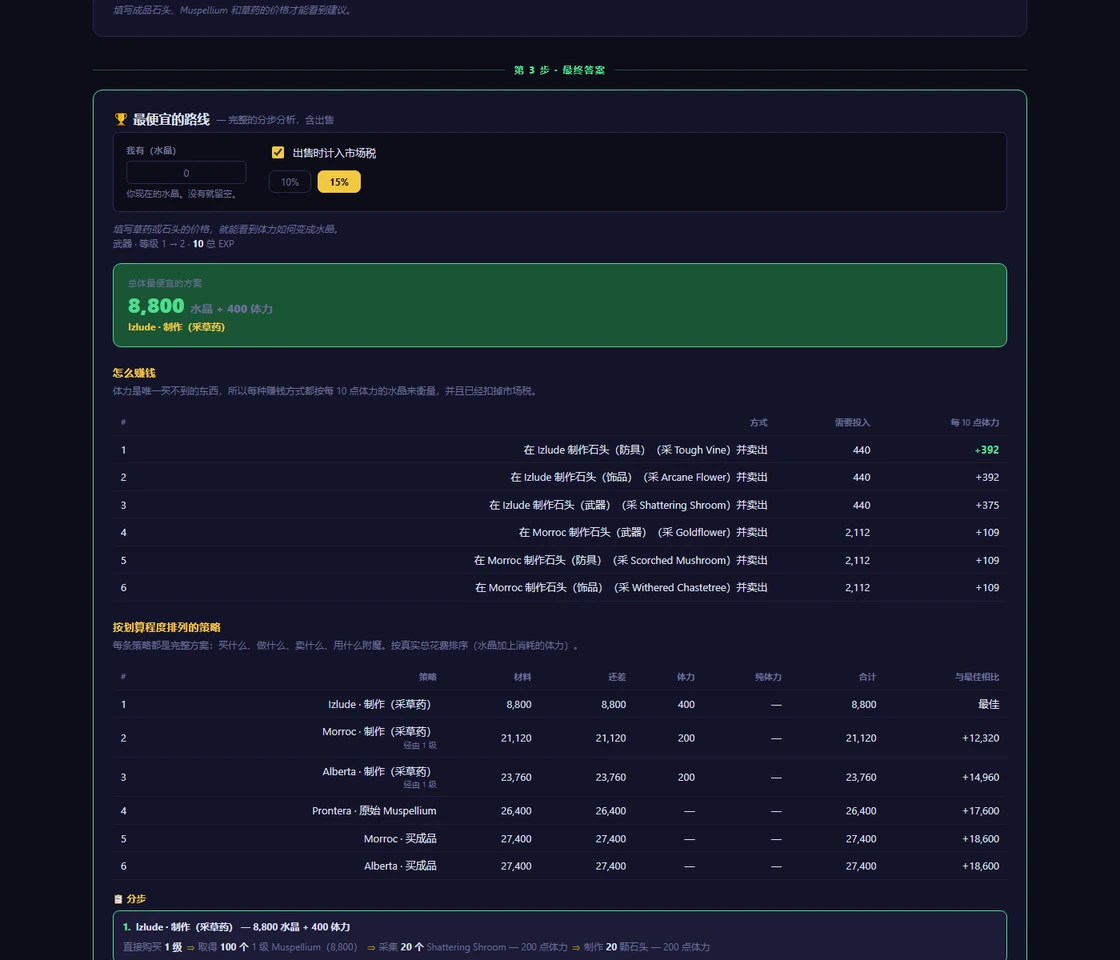Image resolution: width=1120 pixels, height=960 pixels.
Task: Select the Arcane Flower 并卖出 row text
Action: point(639,477)
